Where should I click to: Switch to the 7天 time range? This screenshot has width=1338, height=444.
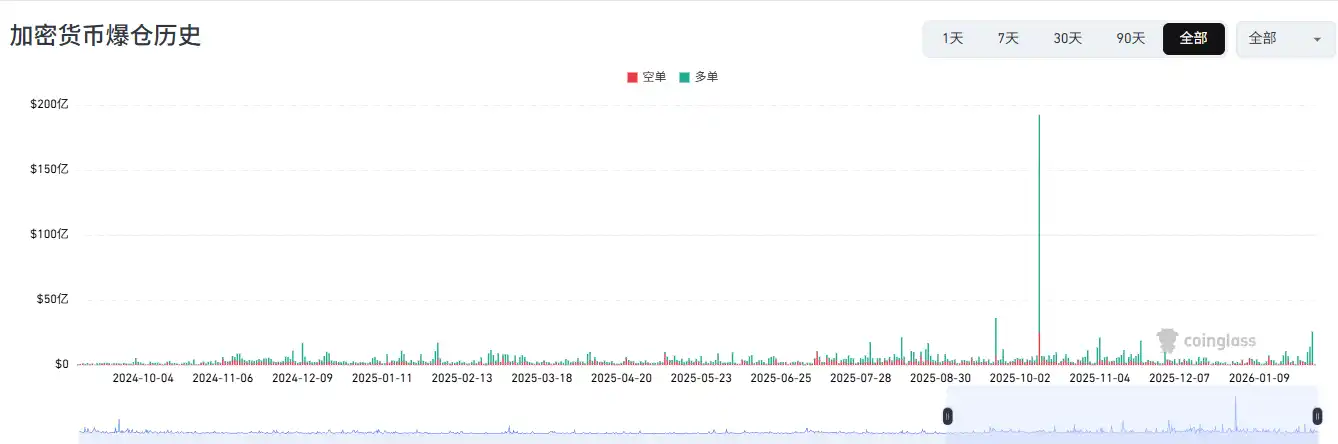tap(1008, 39)
